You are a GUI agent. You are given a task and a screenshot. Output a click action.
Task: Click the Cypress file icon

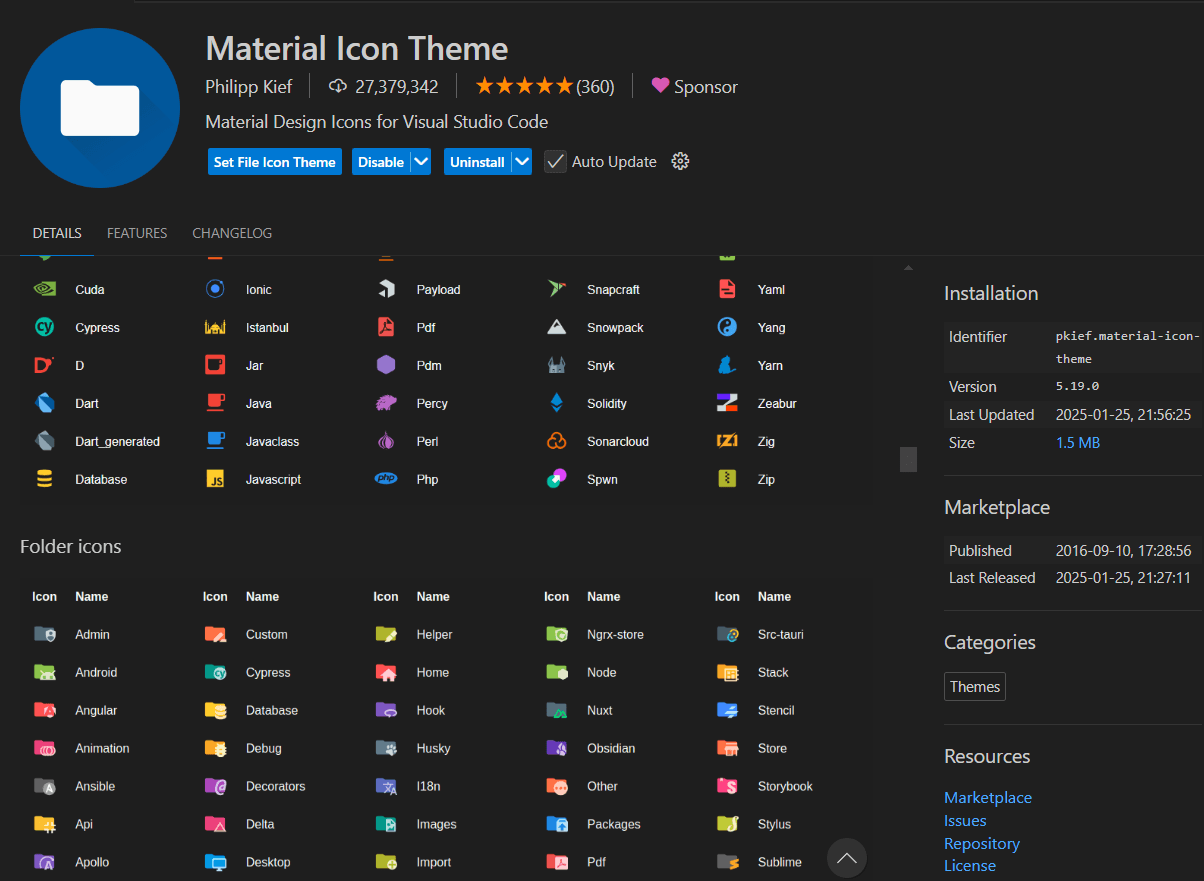(44, 327)
